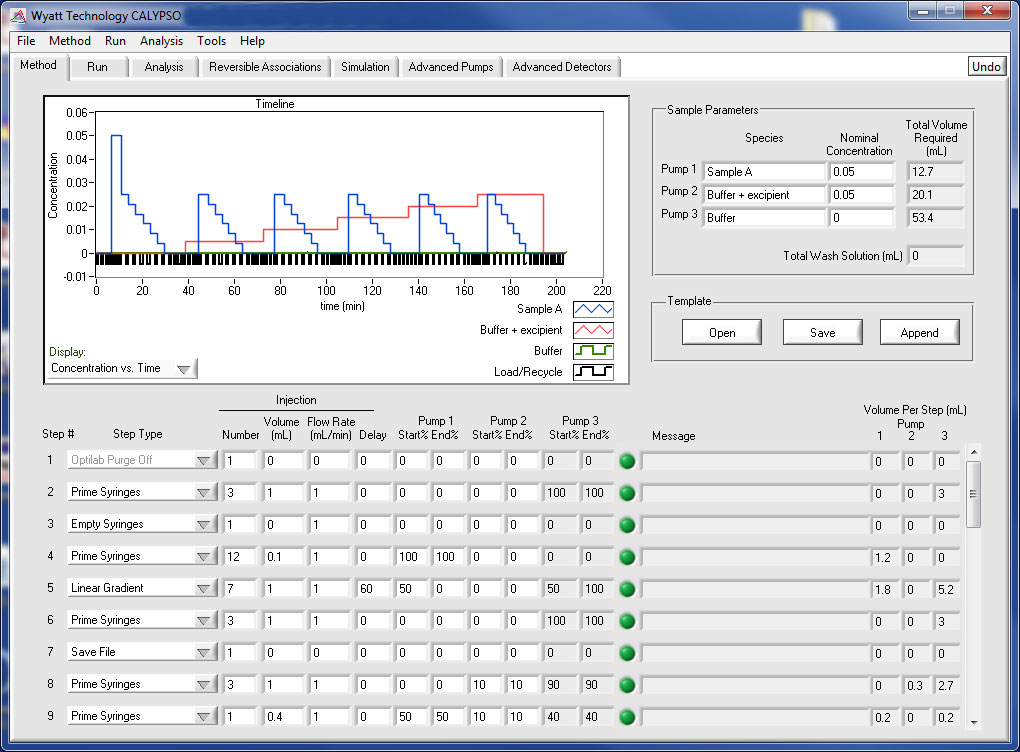Viewport: 1020px width, 752px height.
Task: Toggle the green indicator on step 2
Action: [x=627, y=493]
